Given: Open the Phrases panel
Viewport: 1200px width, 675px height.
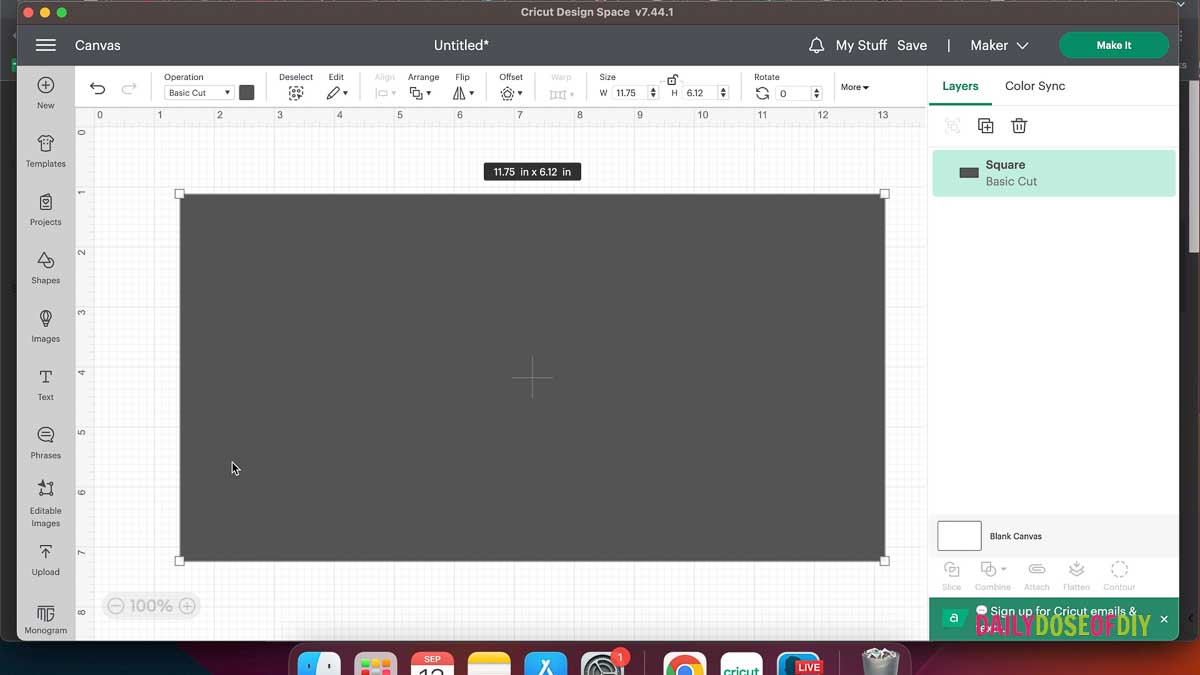Looking at the screenshot, I should point(46,442).
